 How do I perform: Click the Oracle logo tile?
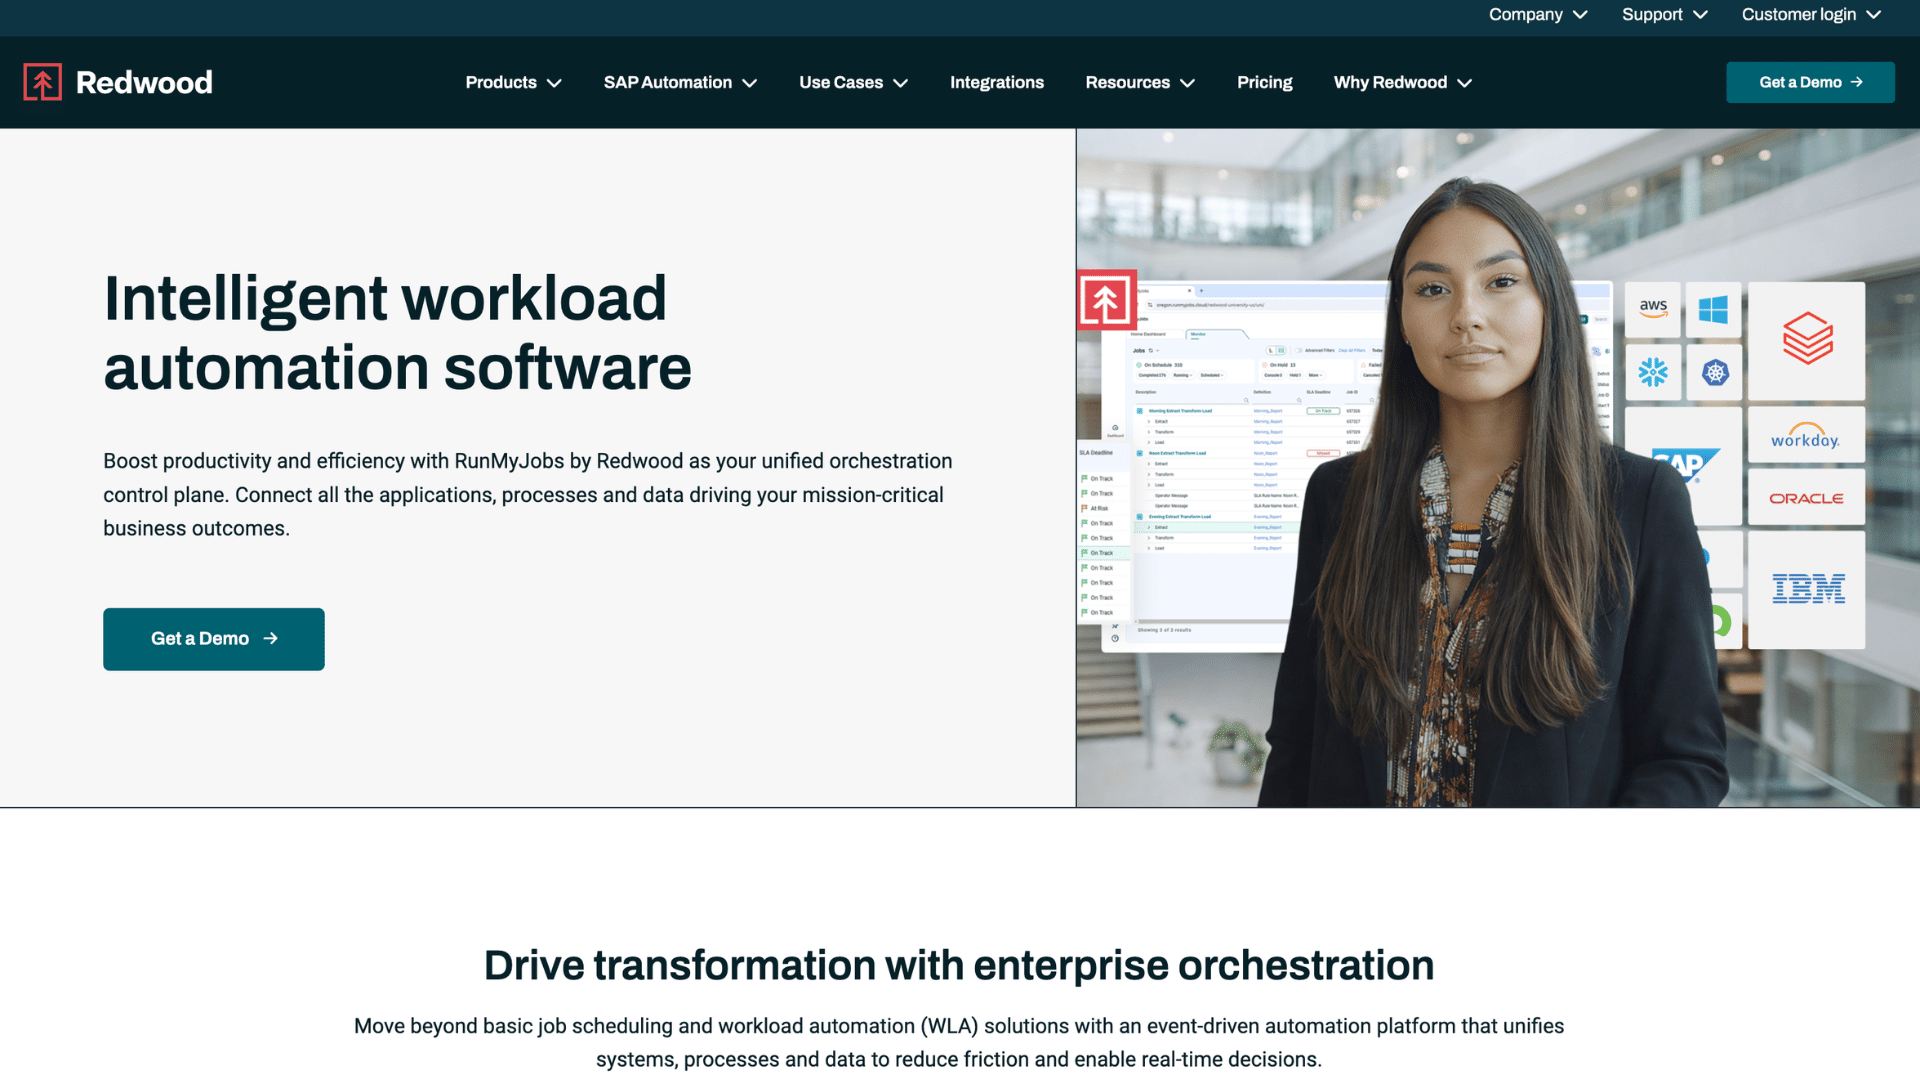[x=1806, y=498]
